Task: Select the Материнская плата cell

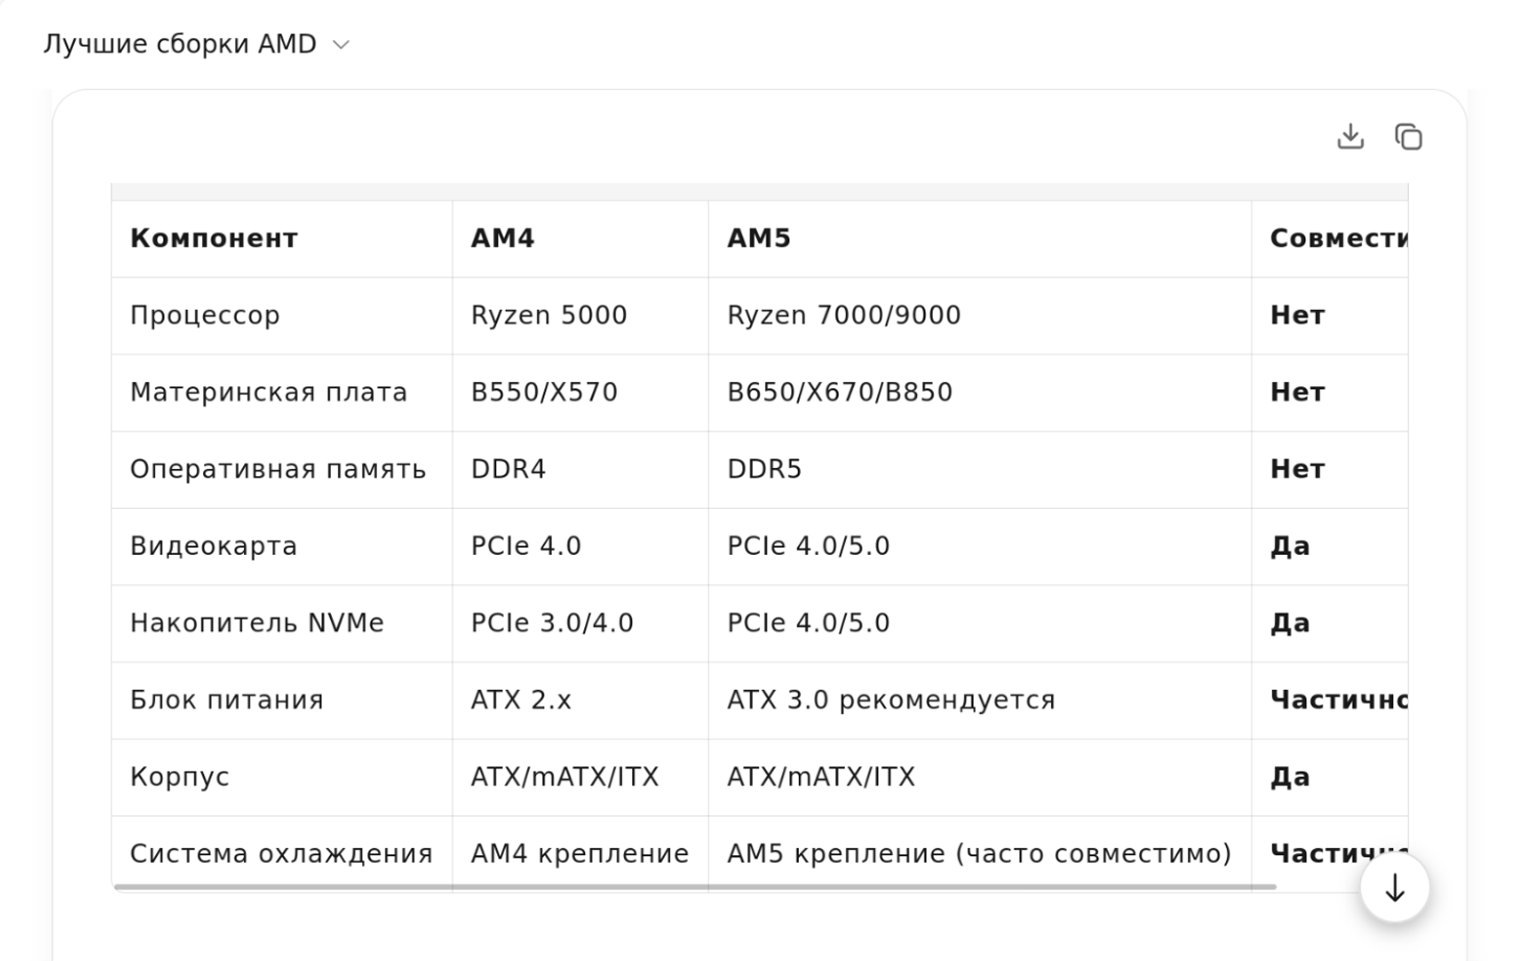Action: [x=268, y=392]
